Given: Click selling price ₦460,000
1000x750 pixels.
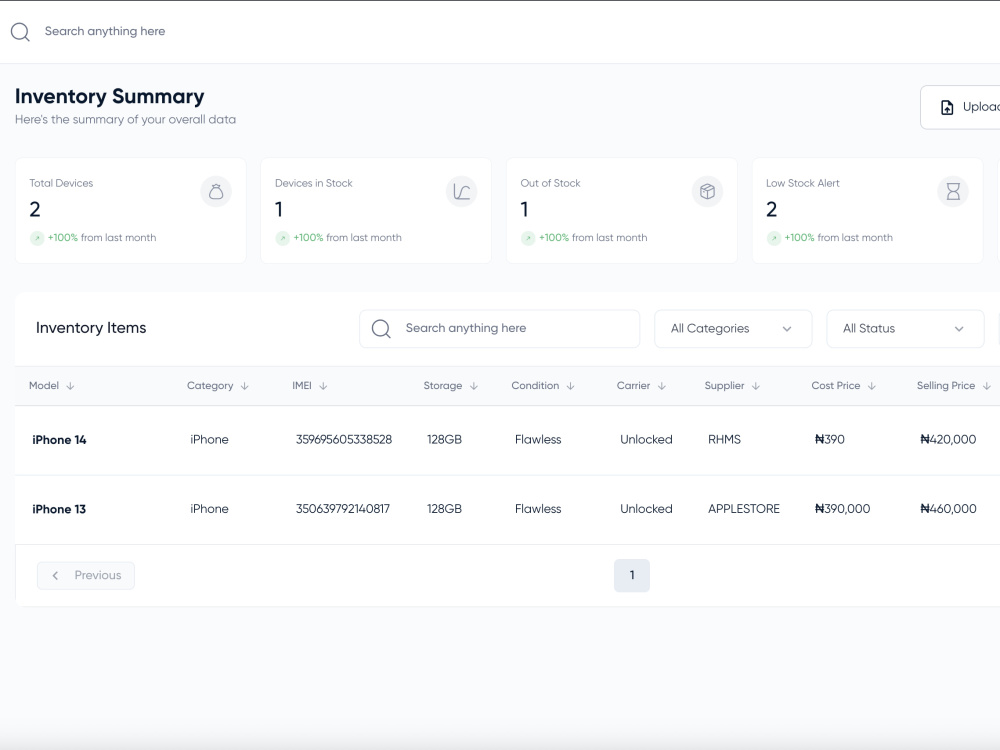Looking at the screenshot, I should point(948,510).
